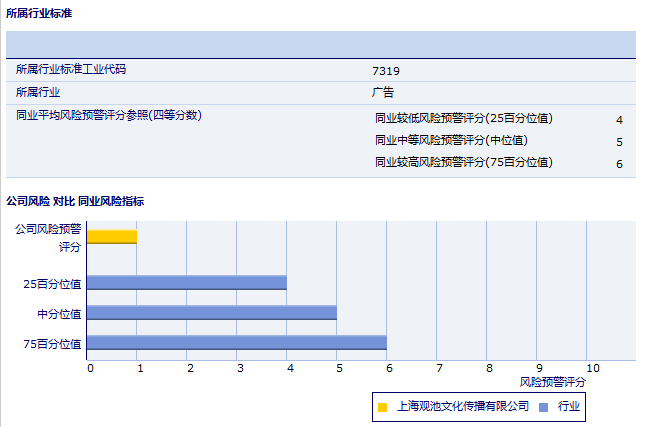Click the 所属行业标准工业代码 label
This screenshot has height=427, width=662.
pos(71,69)
